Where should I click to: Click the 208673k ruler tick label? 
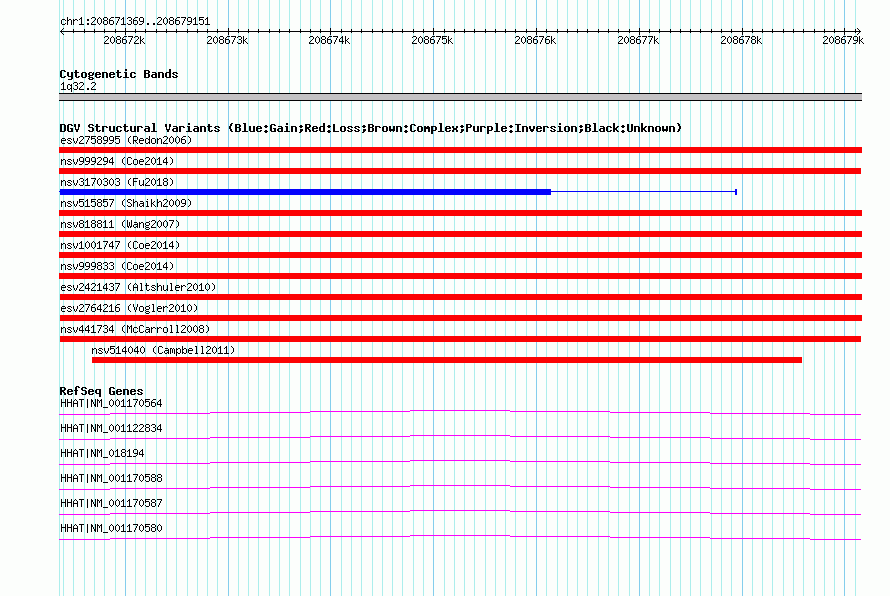[227, 40]
